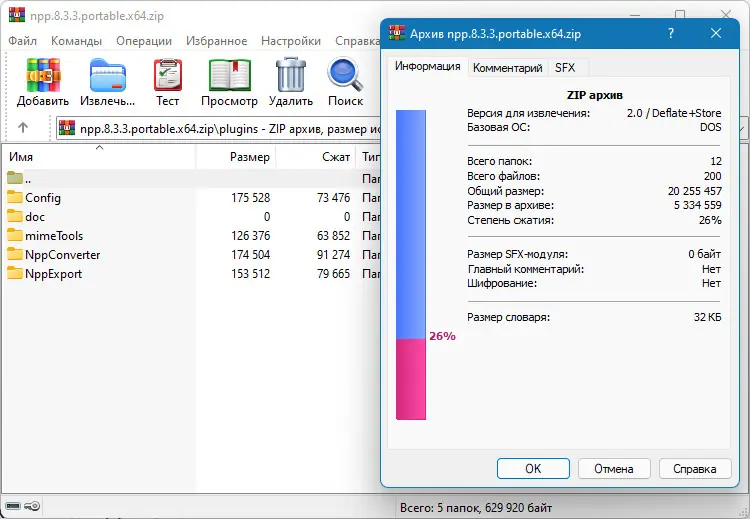Screen dimensions: 750x519
Task: Sort by the Сжат column header
Action: point(316,157)
